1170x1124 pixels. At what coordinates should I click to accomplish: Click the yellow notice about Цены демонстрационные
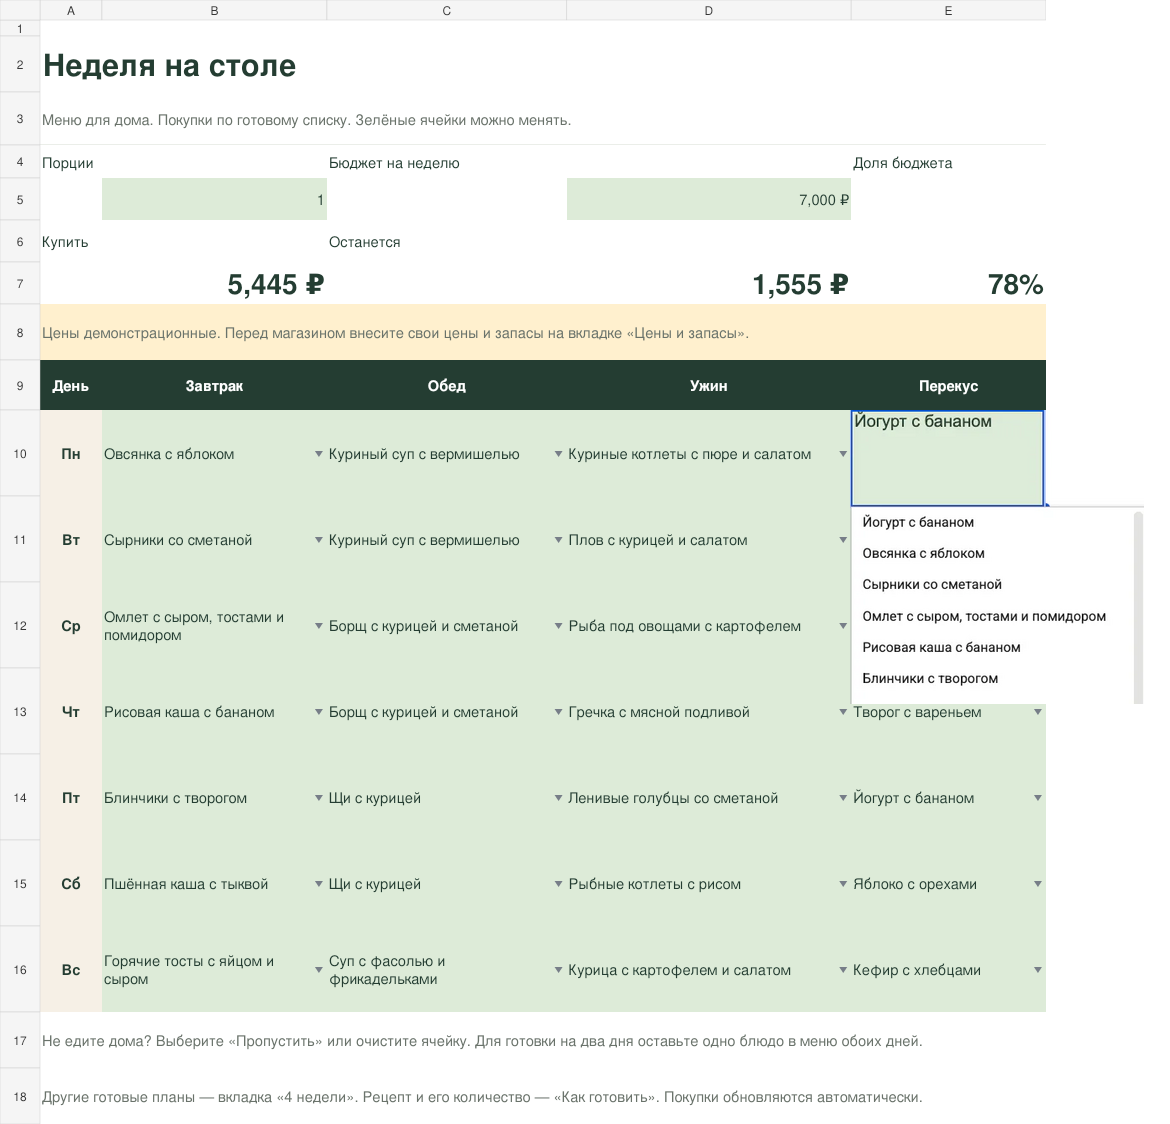pos(542,333)
